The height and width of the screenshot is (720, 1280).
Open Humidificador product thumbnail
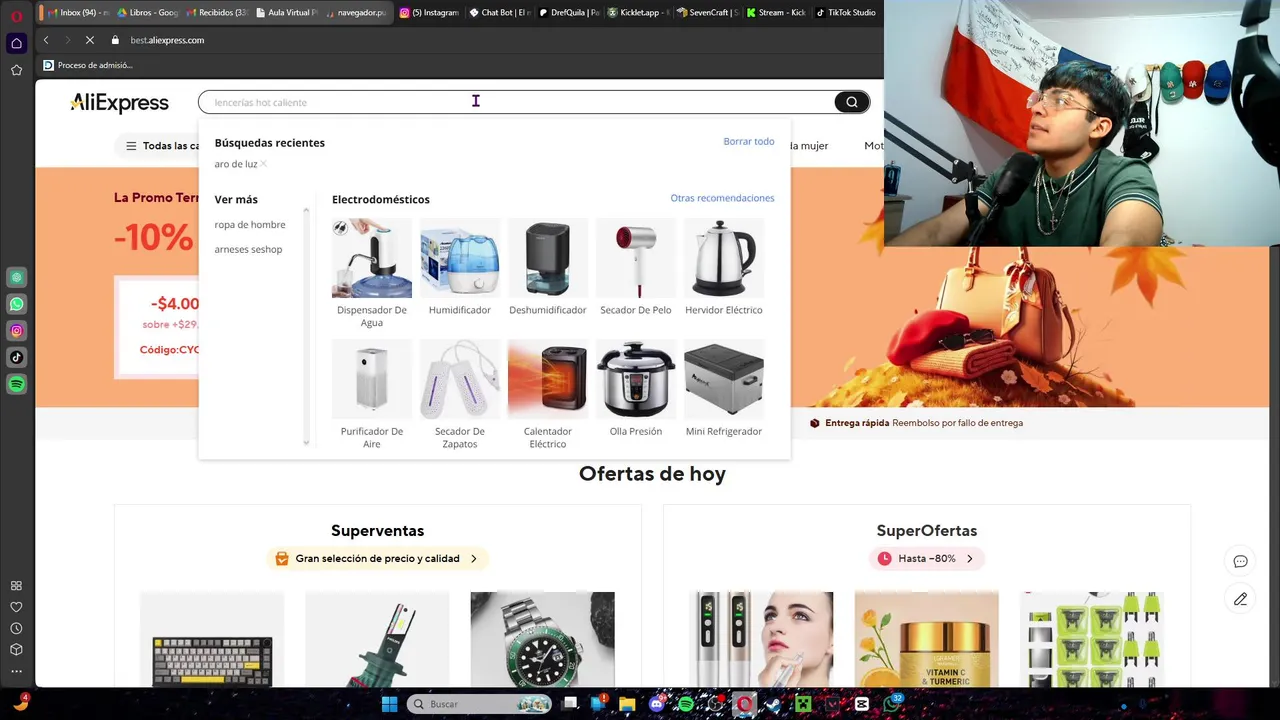tap(460, 258)
